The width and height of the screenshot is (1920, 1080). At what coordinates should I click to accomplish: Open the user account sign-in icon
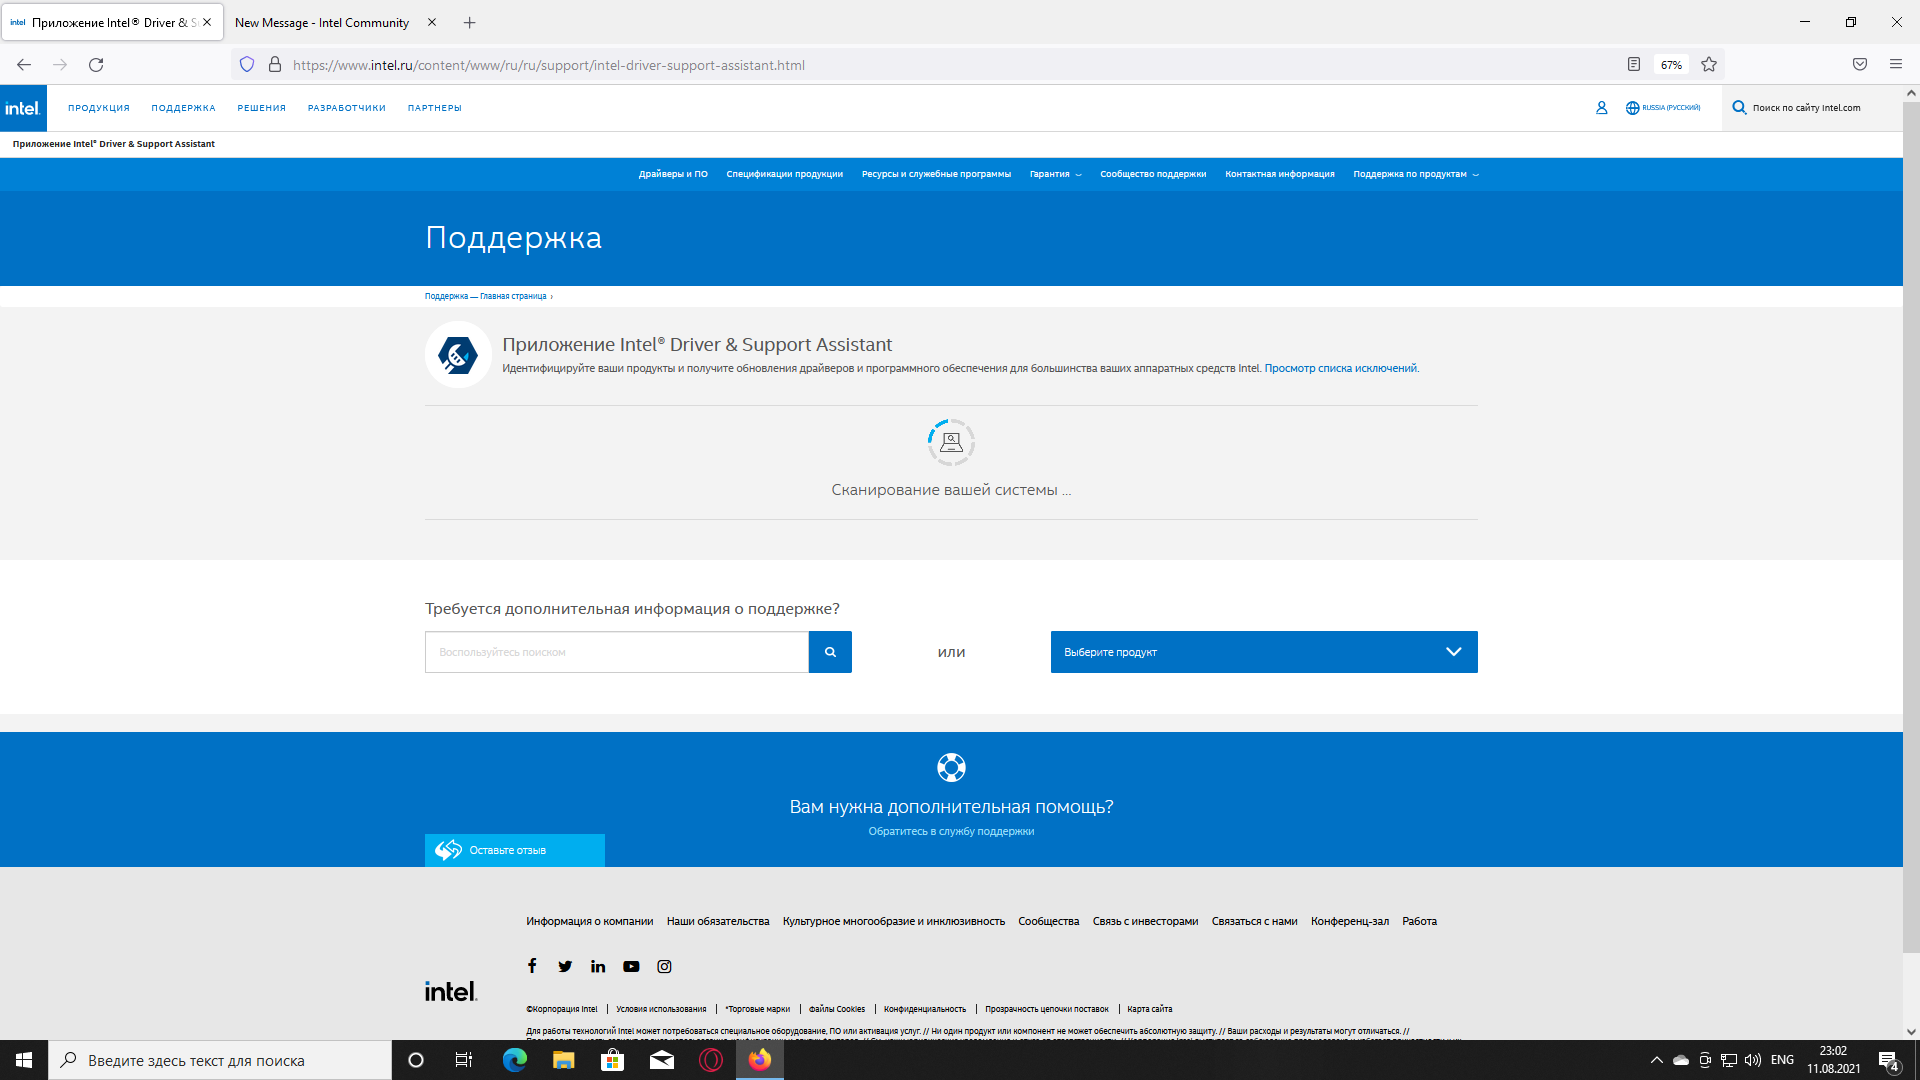pyautogui.click(x=1601, y=108)
